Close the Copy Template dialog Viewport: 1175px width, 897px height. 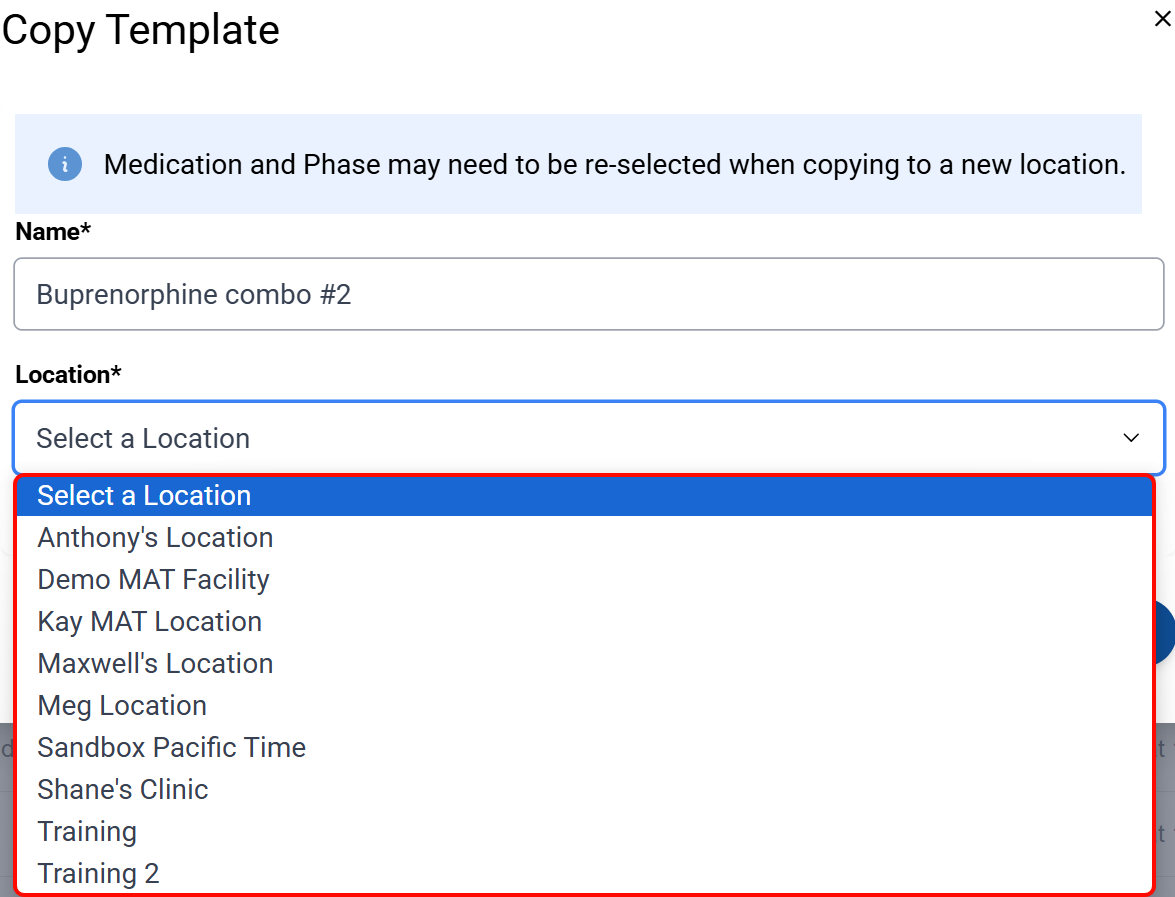point(1162,19)
